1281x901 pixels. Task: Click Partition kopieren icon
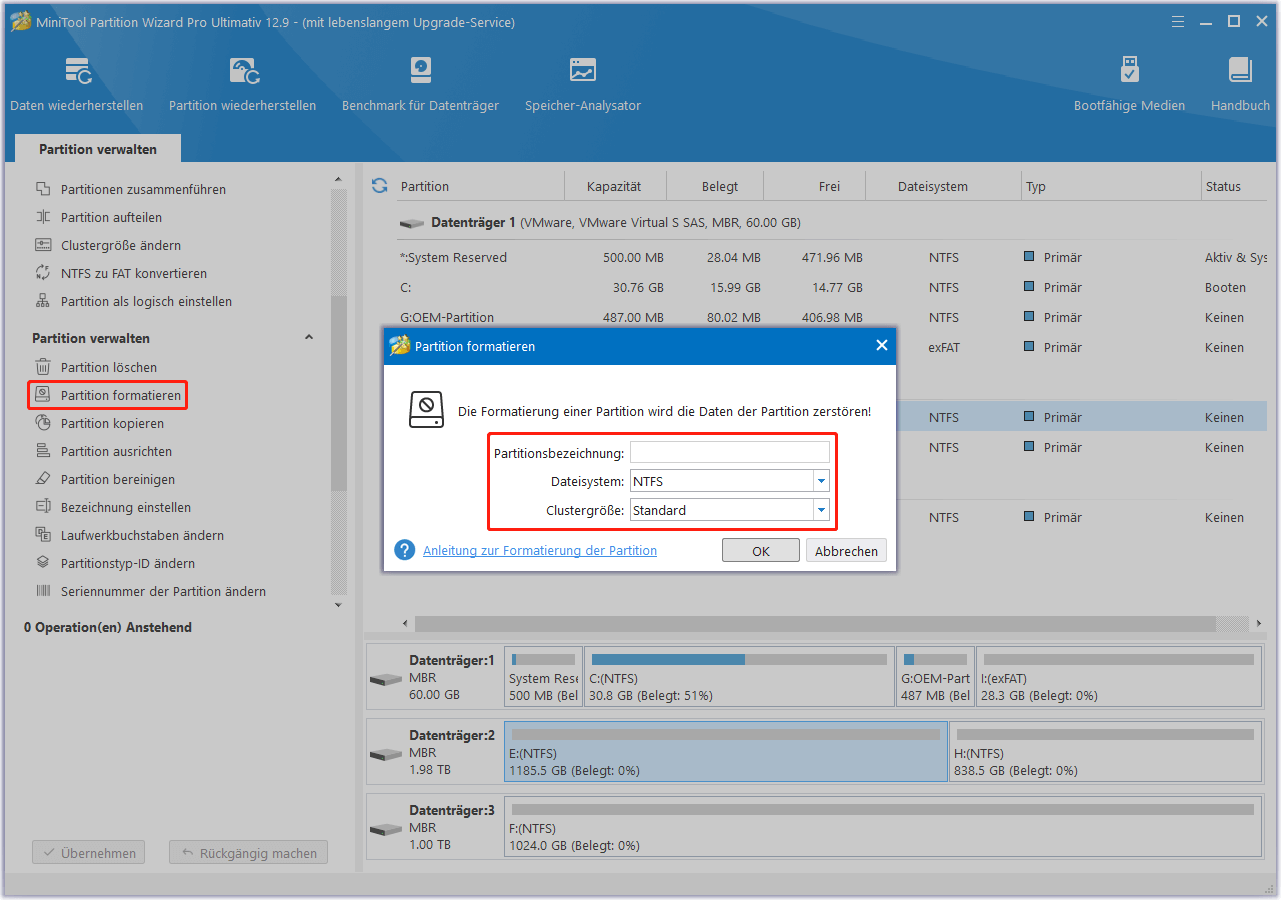[43, 423]
